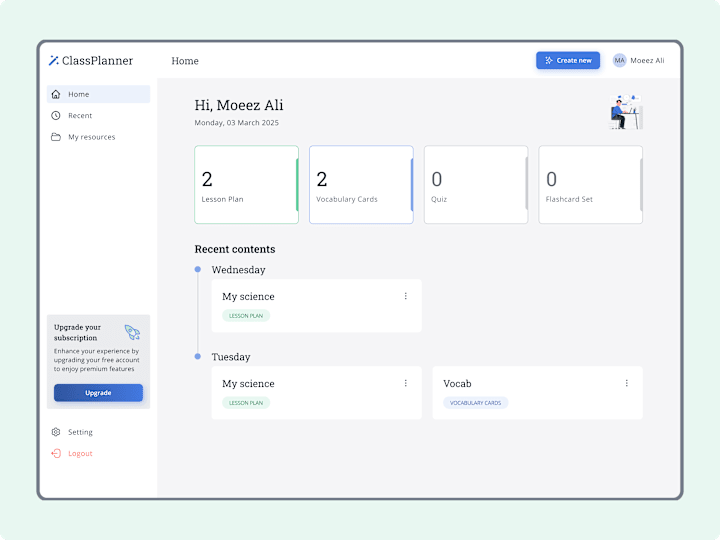
Task: Select Logout in the sidebar
Action: pos(98,453)
